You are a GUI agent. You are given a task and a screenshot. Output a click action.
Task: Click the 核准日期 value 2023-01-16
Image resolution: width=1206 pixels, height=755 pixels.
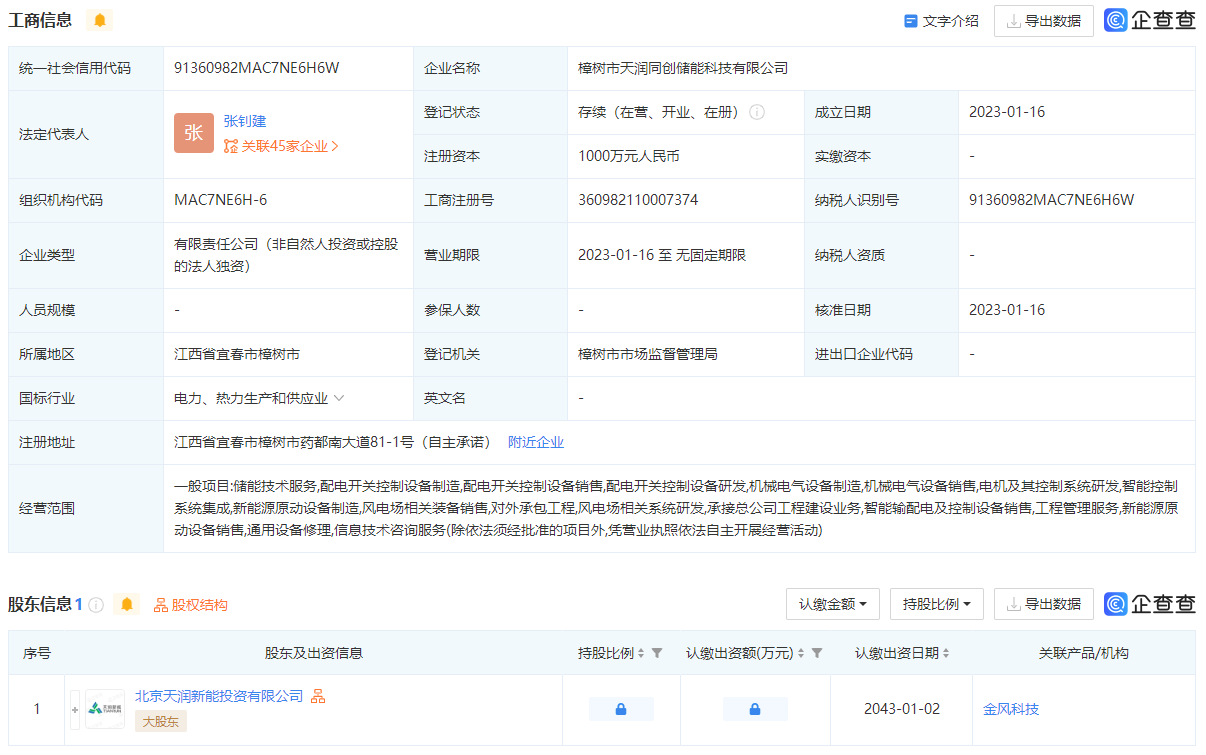click(x=1007, y=310)
